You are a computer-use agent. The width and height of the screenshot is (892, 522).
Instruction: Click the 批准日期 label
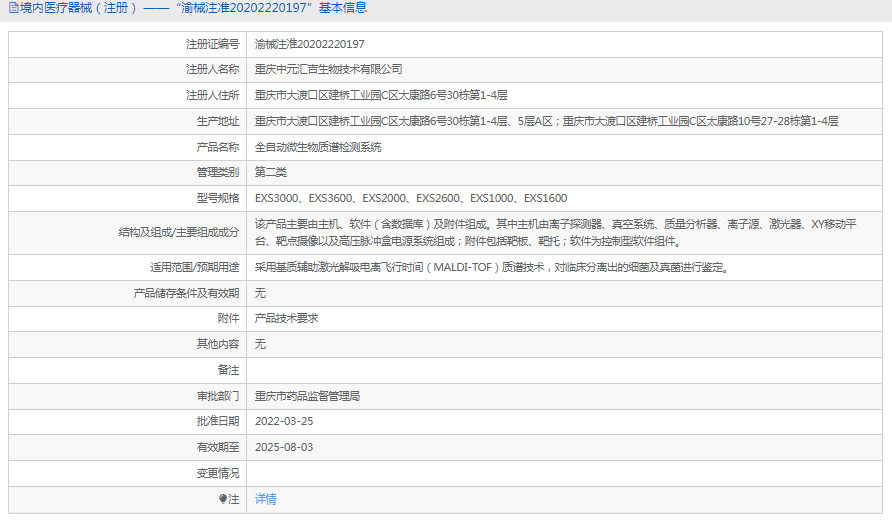click(x=218, y=421)
